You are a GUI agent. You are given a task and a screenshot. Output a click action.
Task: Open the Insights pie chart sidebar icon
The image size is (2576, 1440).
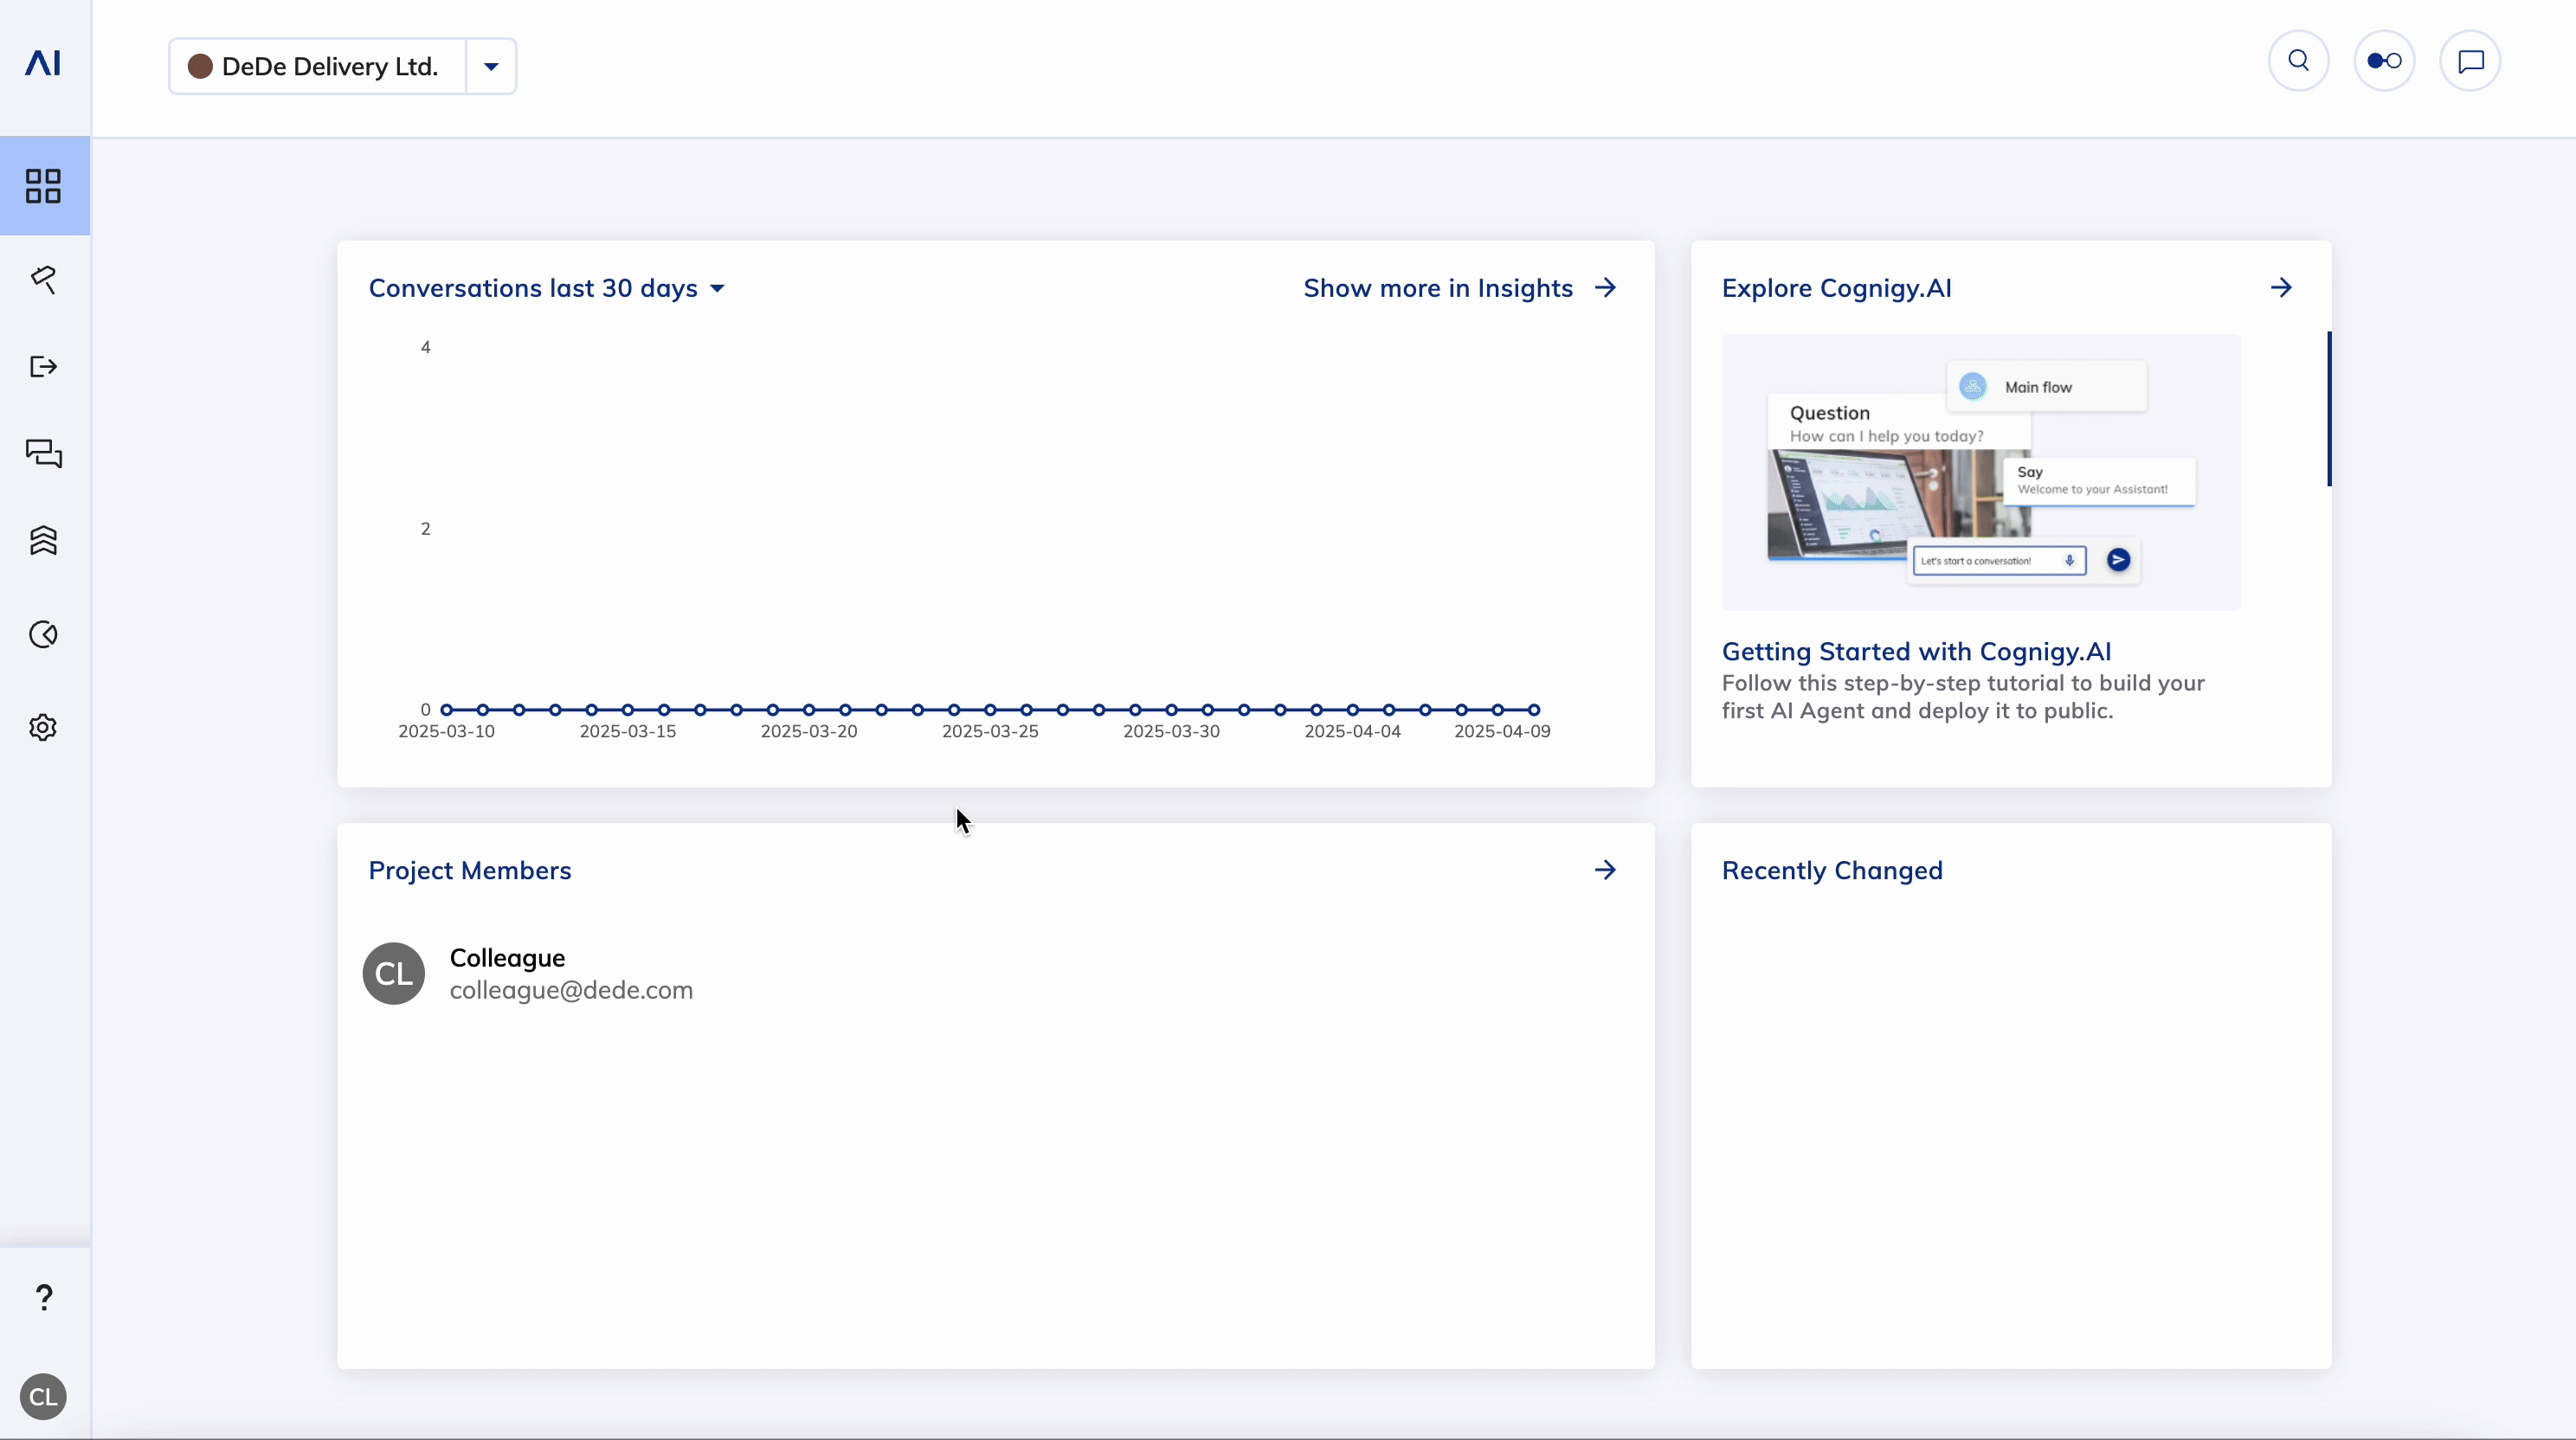[44, 635]
